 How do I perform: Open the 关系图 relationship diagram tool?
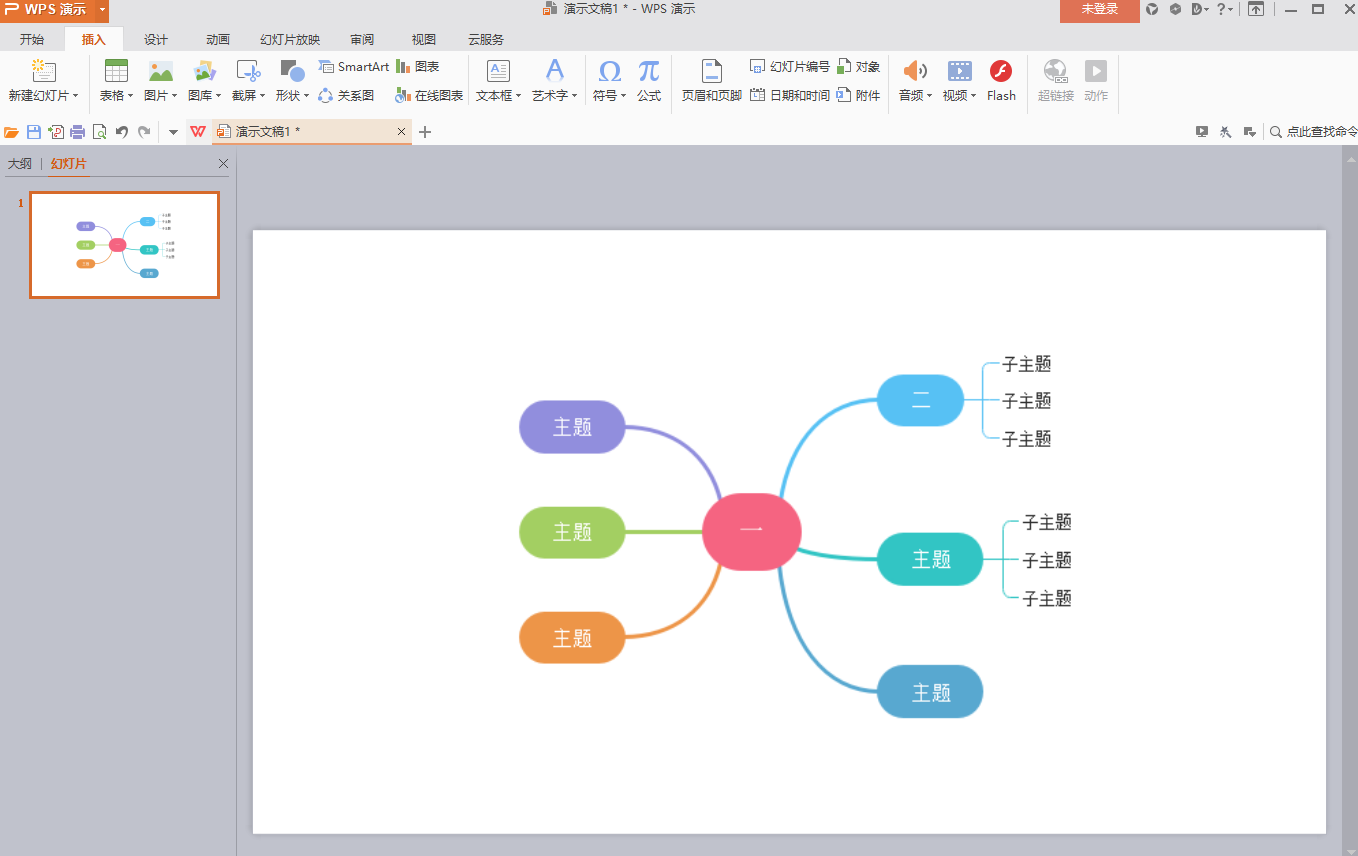coord(346,96)
